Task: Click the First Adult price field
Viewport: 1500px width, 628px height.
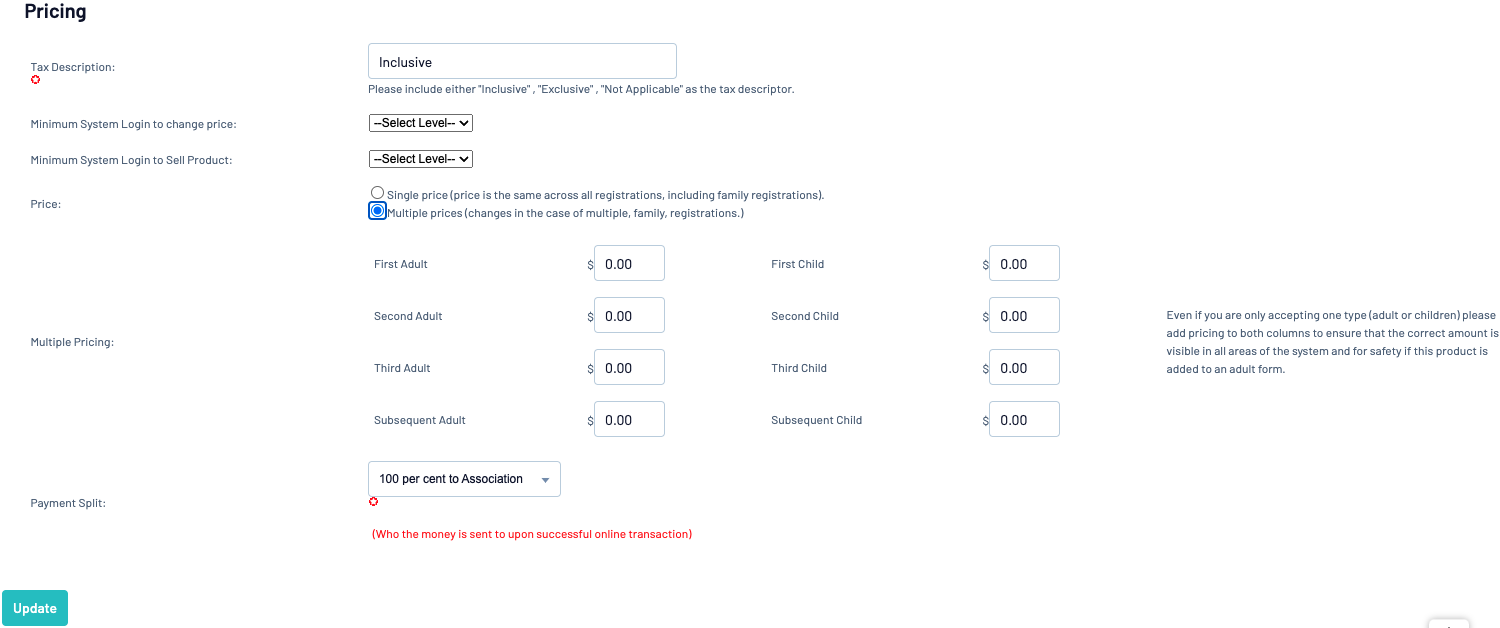Action: pyautogui.click(x=629, y=264)
